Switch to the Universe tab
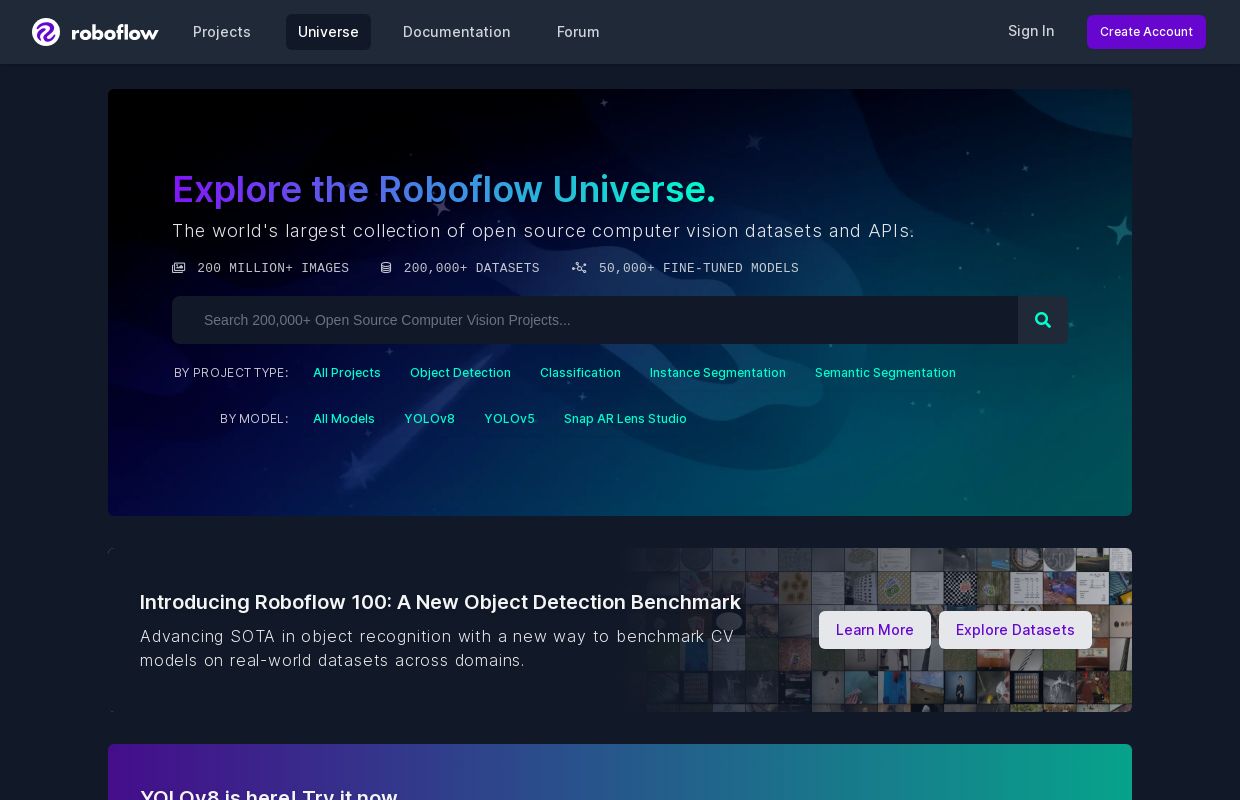Image resolution: width=1240 pixels, height=800 pixels. [x=328, y=32]
